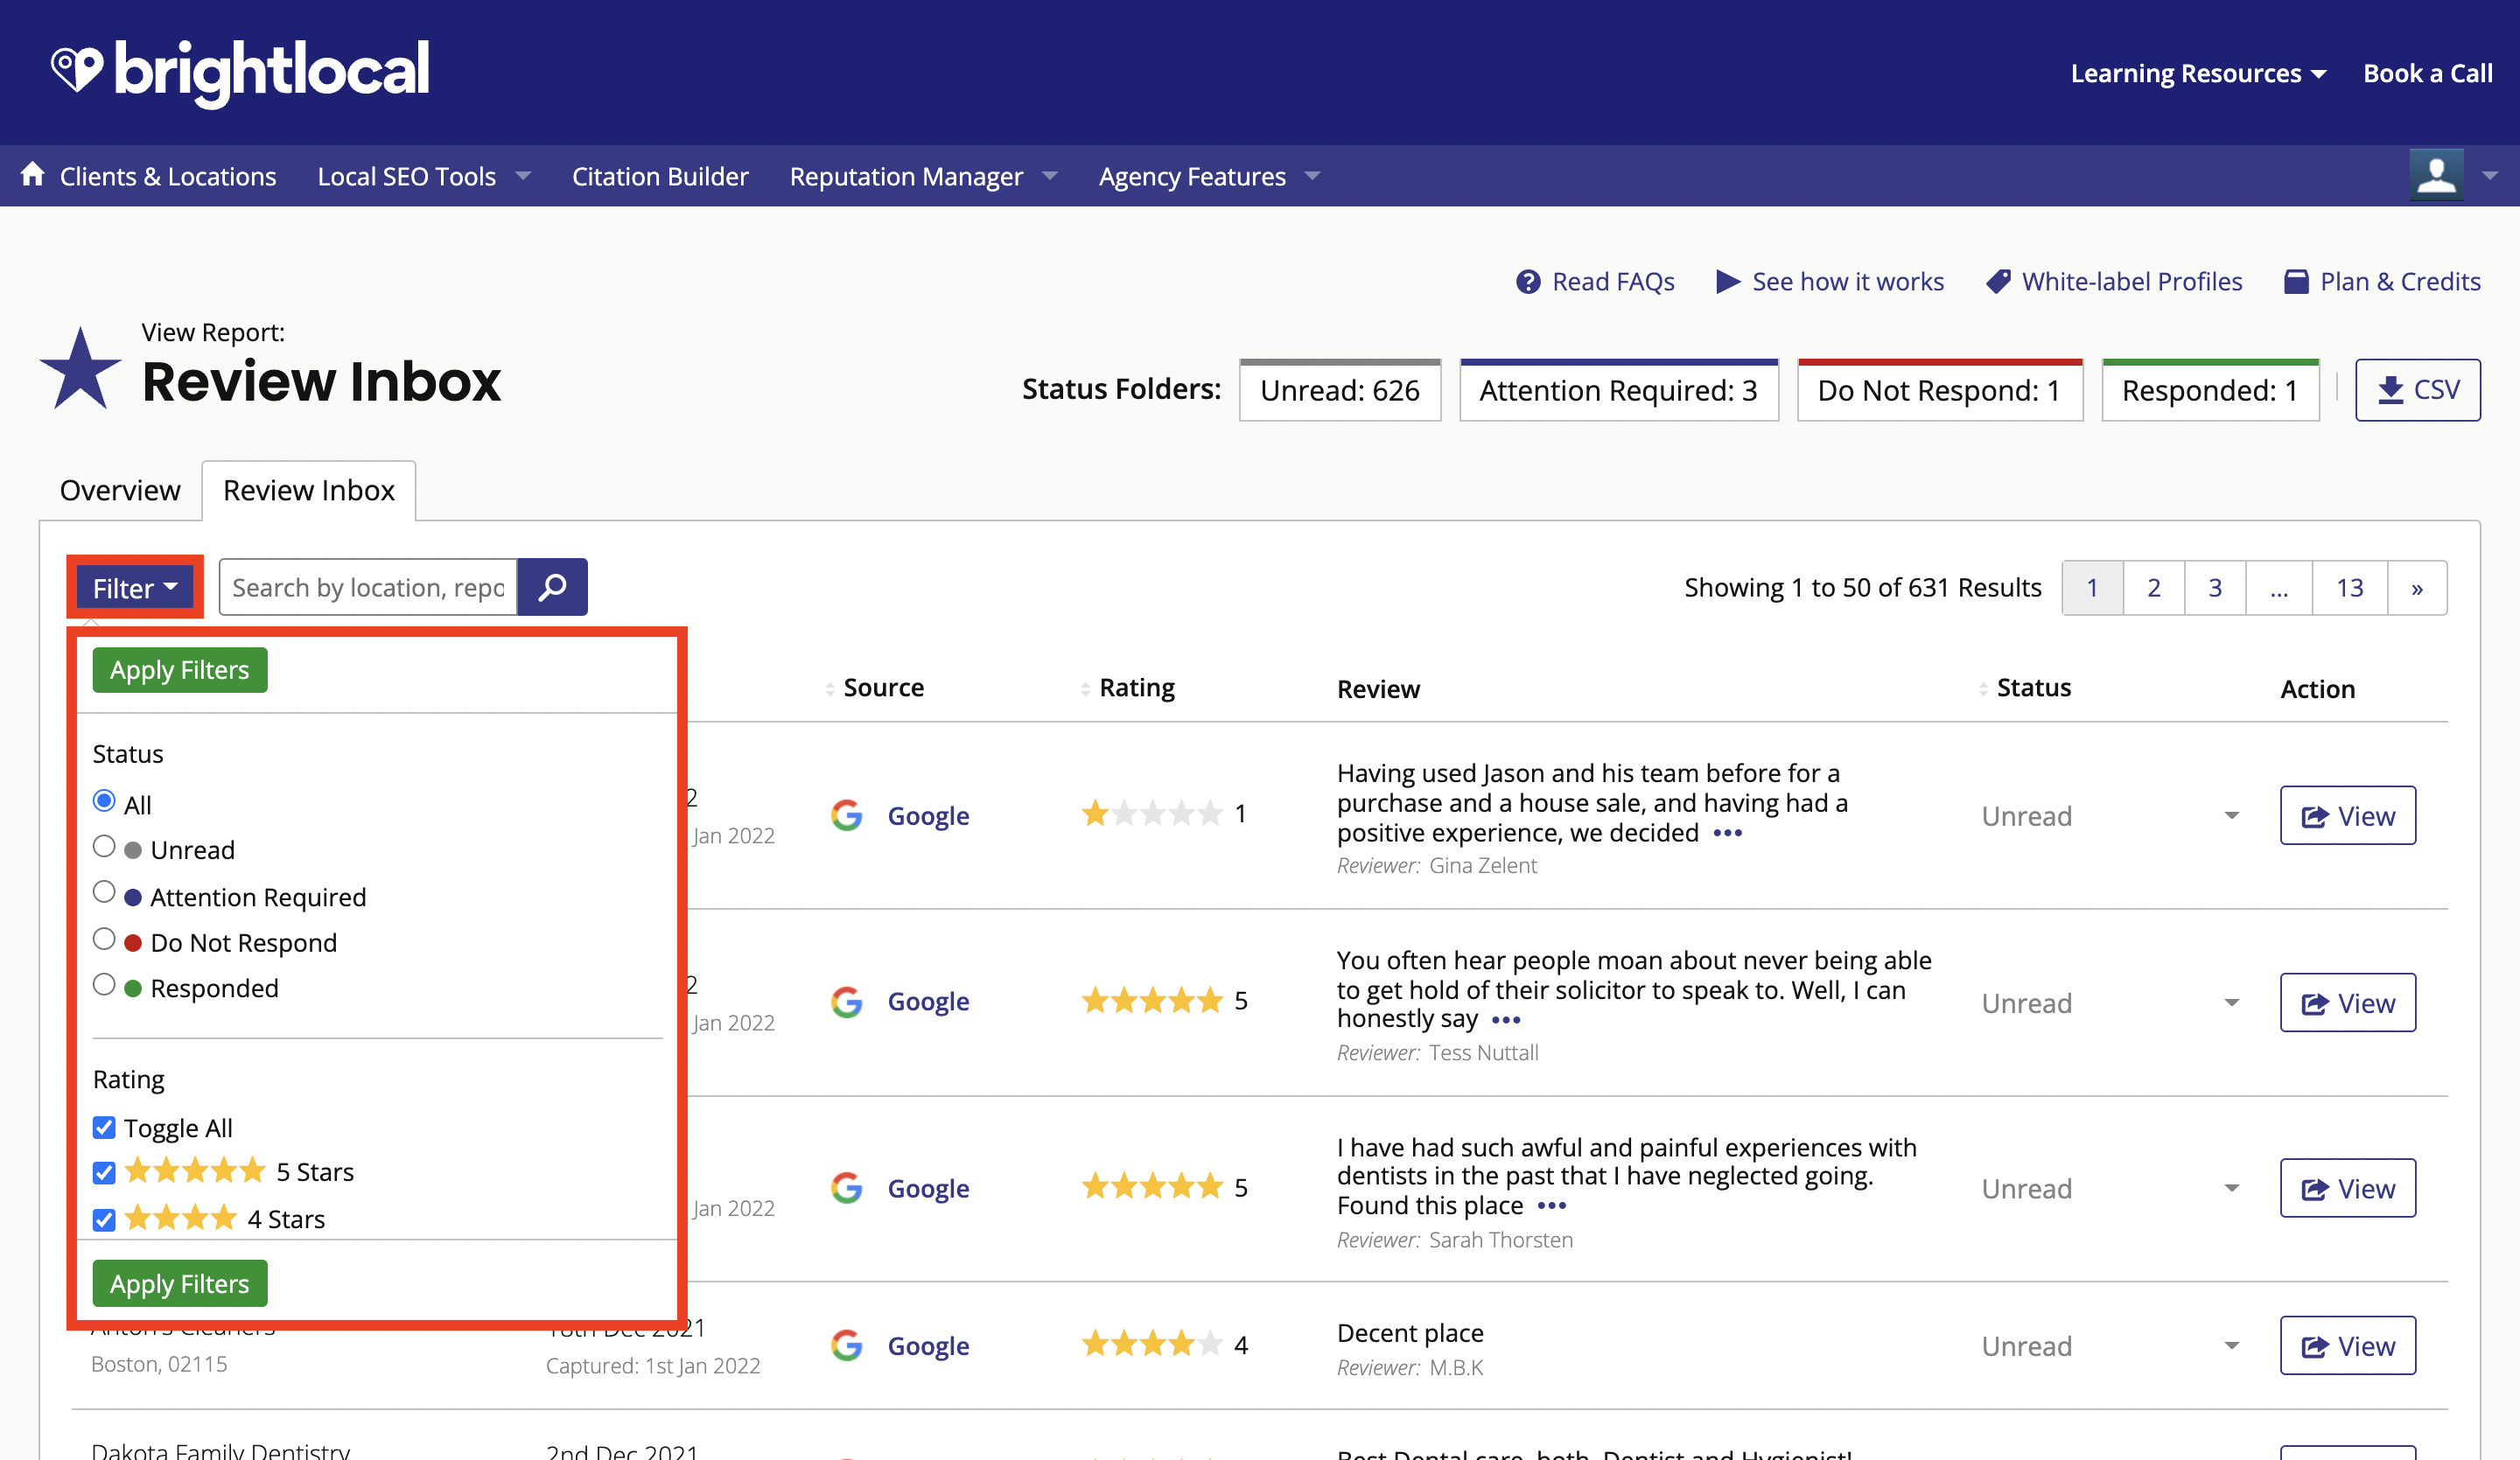
Task: Click the play icon beside See how it works
Action: [1727, 282]
